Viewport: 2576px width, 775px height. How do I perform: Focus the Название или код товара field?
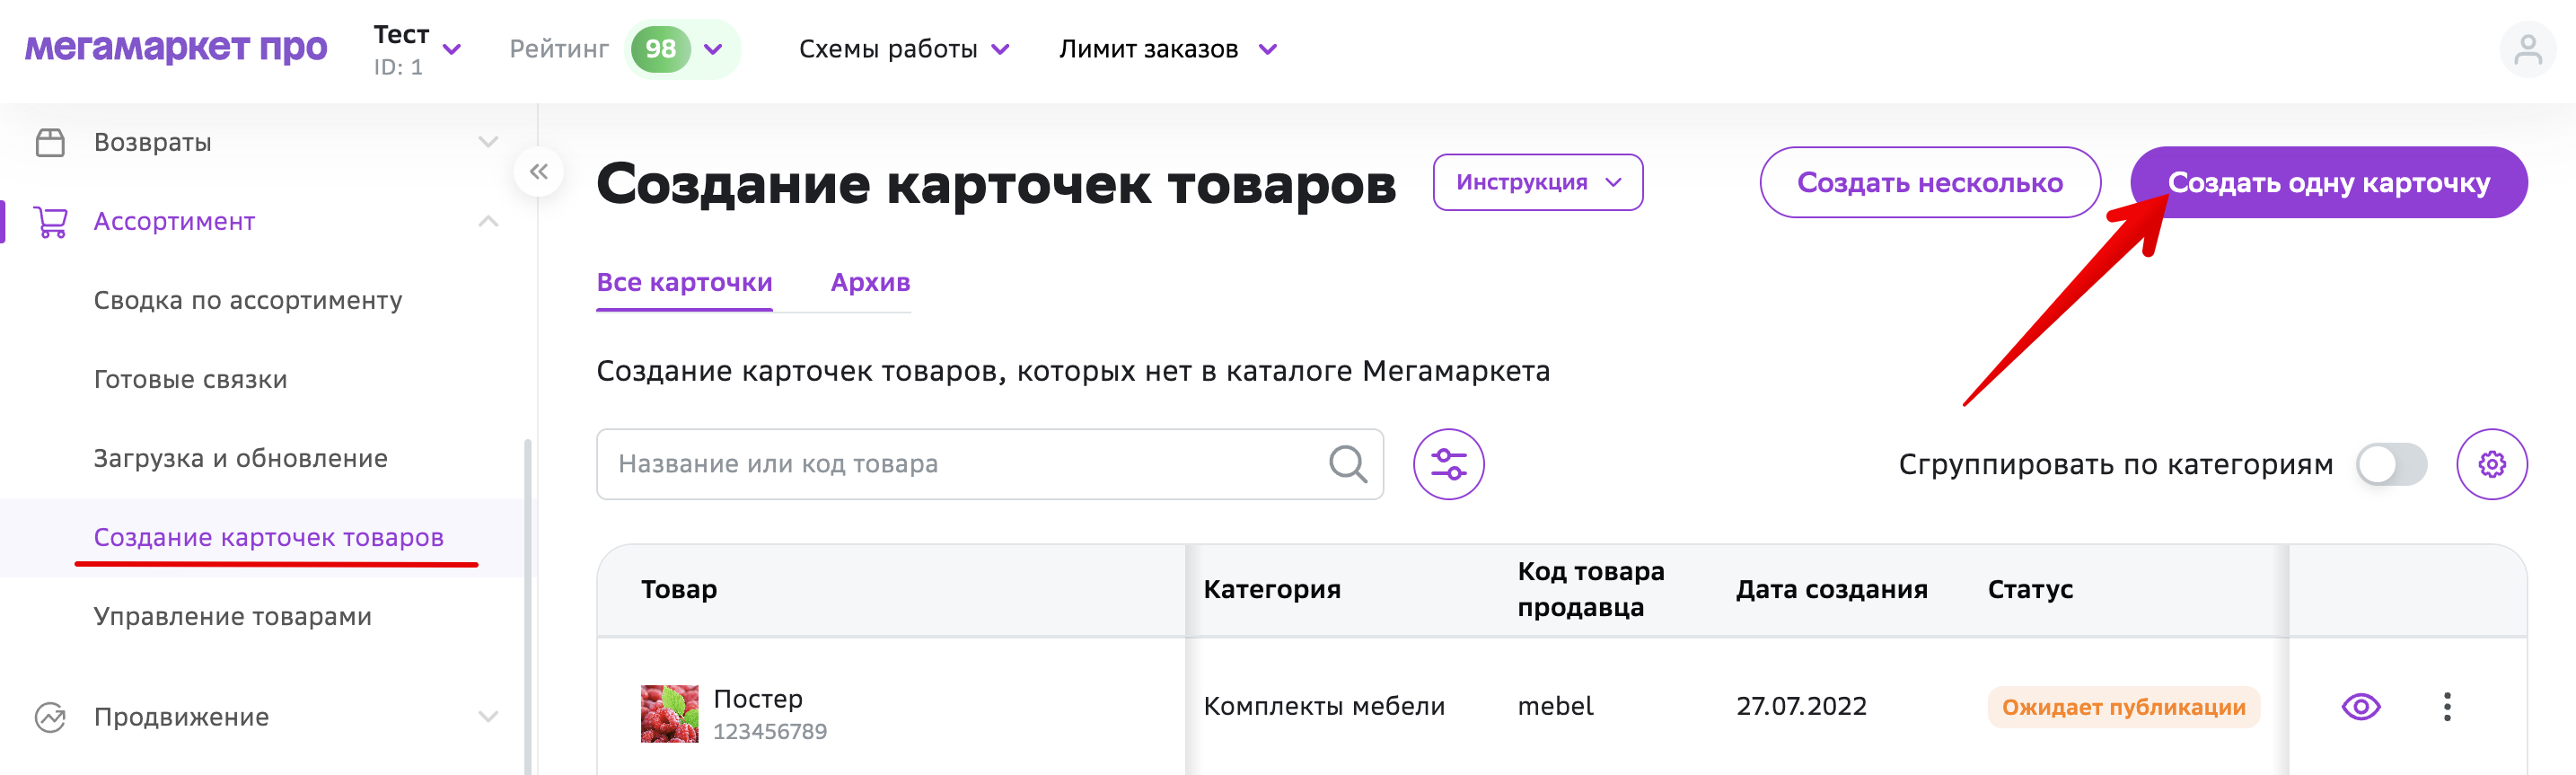point(989,464)
